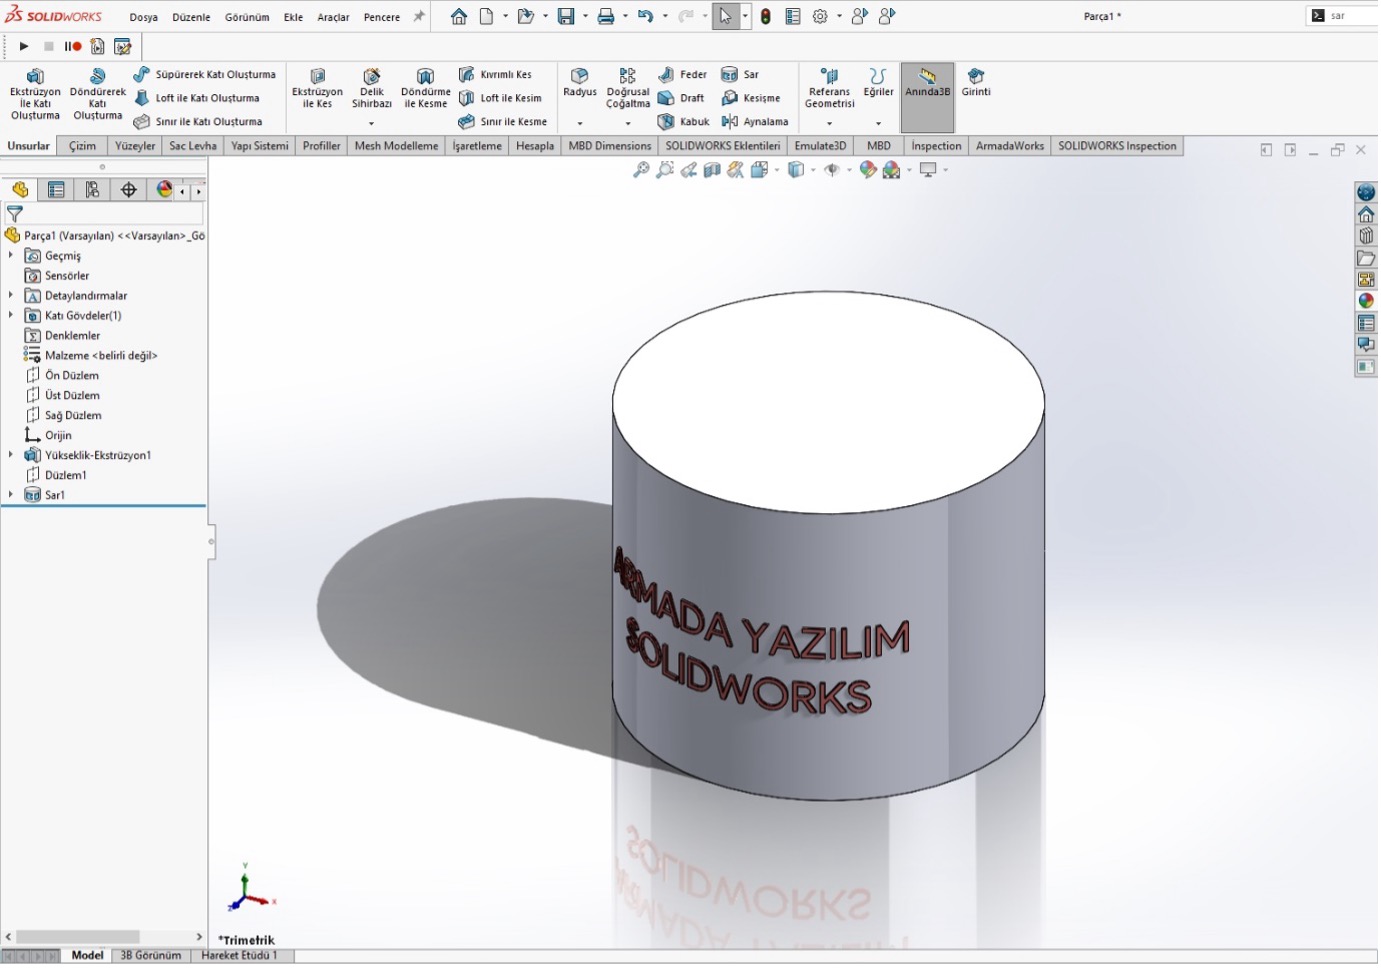Click the DimXpertManager crosshair tab icon
Image resolution: width=1381 pixels, height=968 pixels.
click(x=128, y=190)
